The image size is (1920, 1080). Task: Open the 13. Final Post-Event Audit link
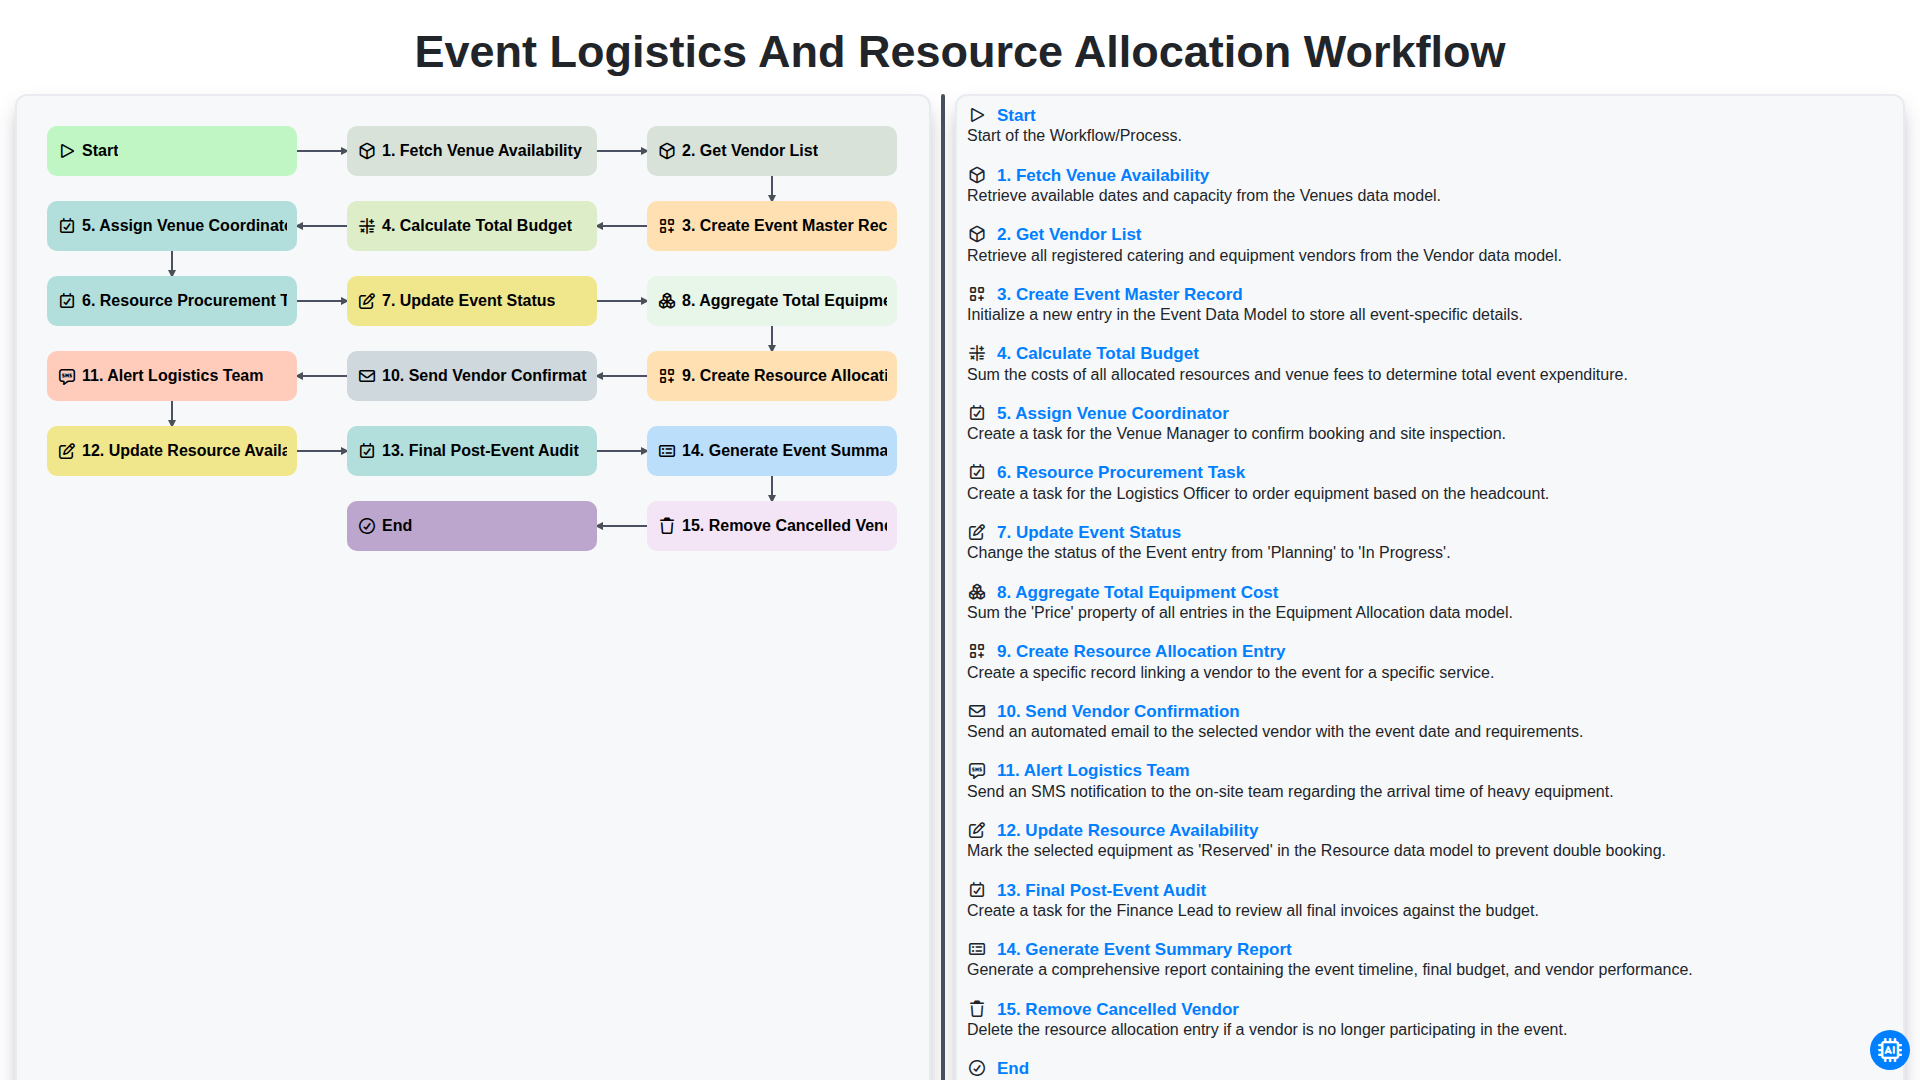click(x=1101, y=890)
